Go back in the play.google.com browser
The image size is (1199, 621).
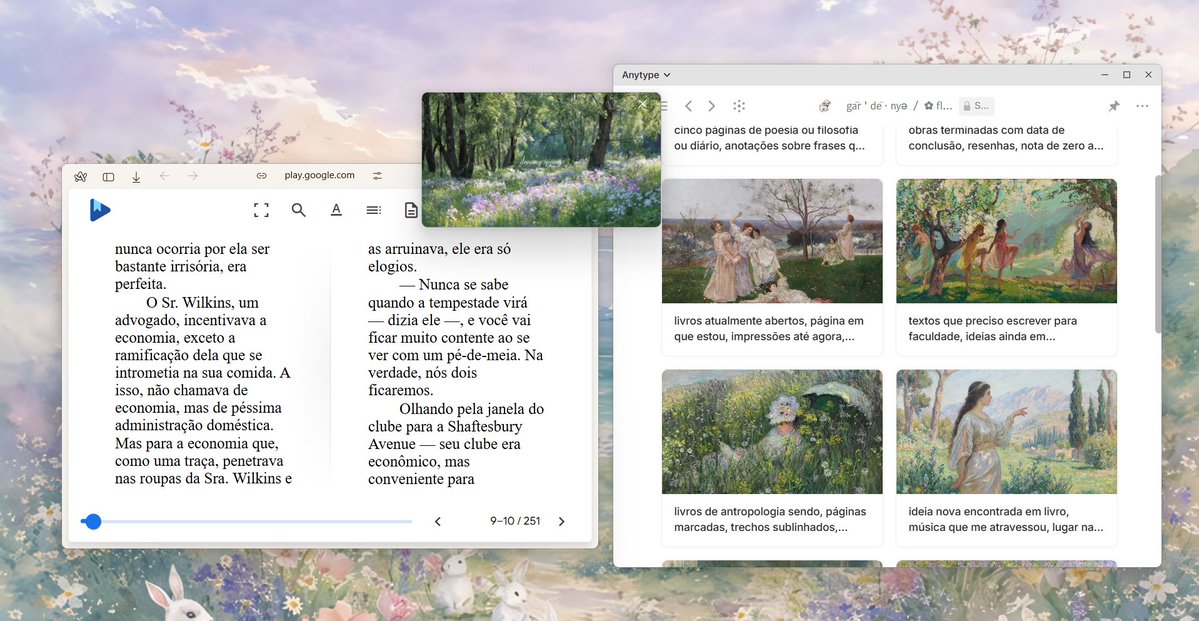pos(164,176)
